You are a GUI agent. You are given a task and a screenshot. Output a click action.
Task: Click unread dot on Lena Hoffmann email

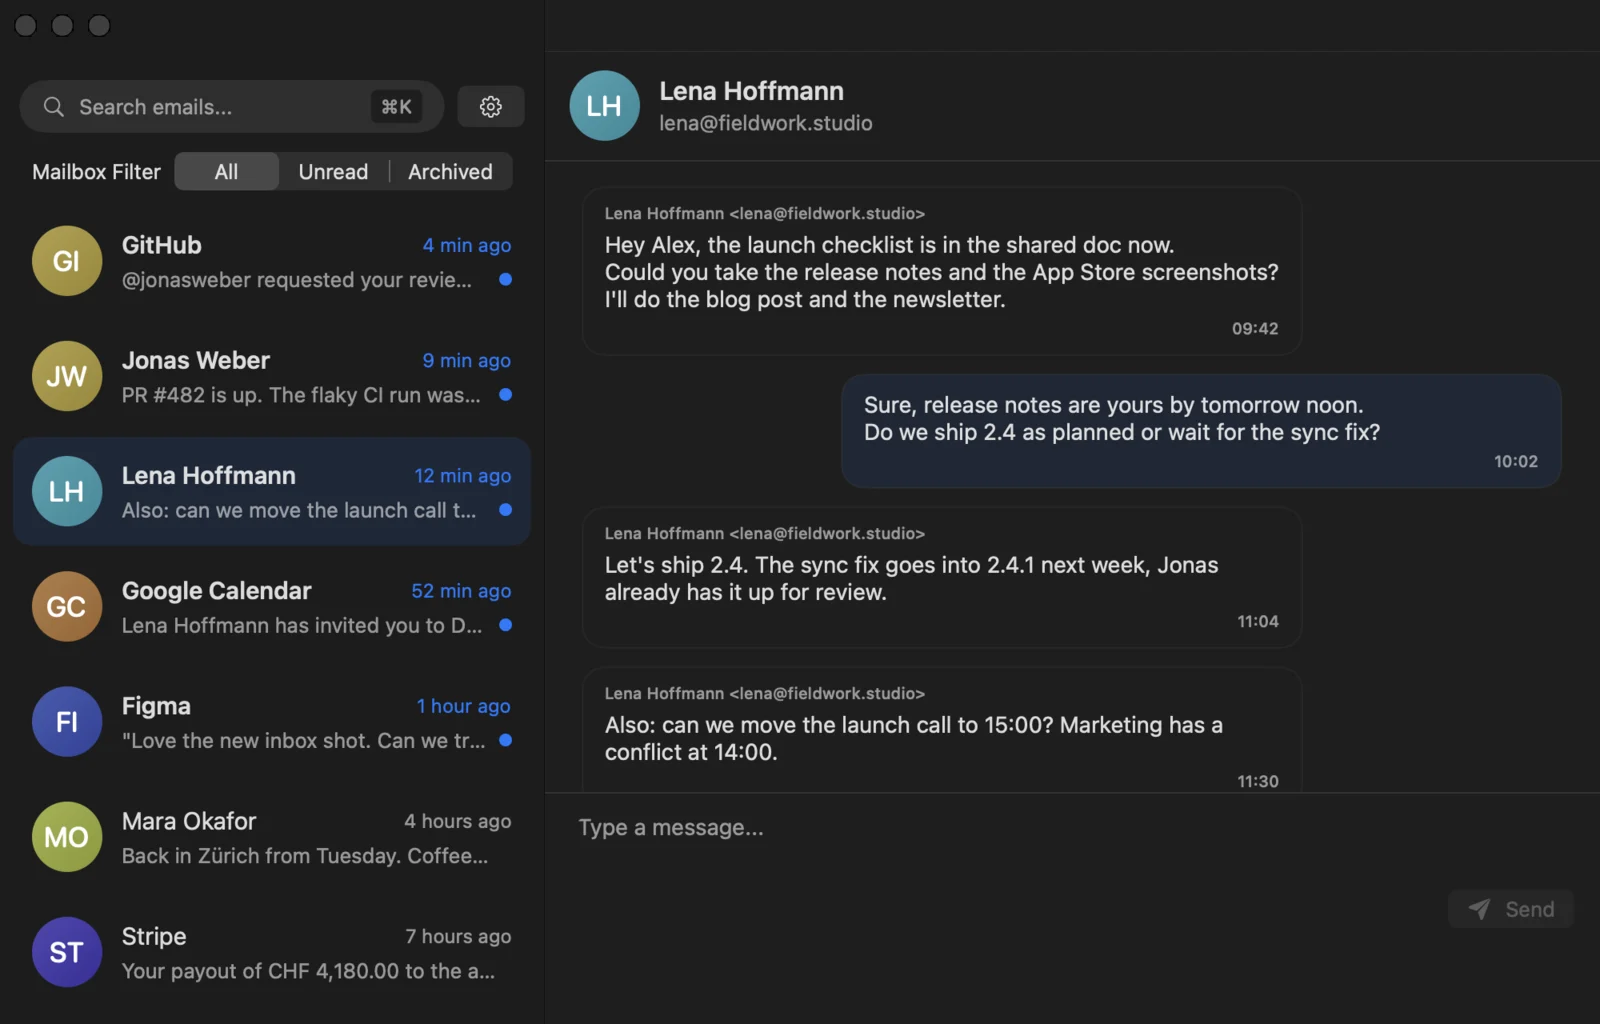(x=505, y=509)
